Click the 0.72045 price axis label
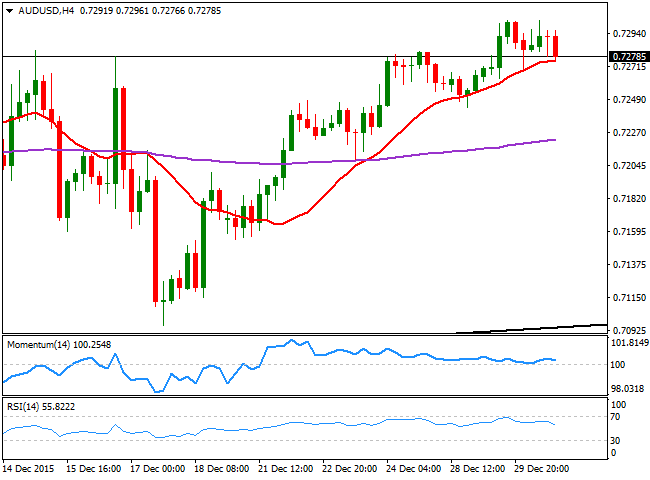The height and width of the screenshot is (480, 650). tap(629, 166)
